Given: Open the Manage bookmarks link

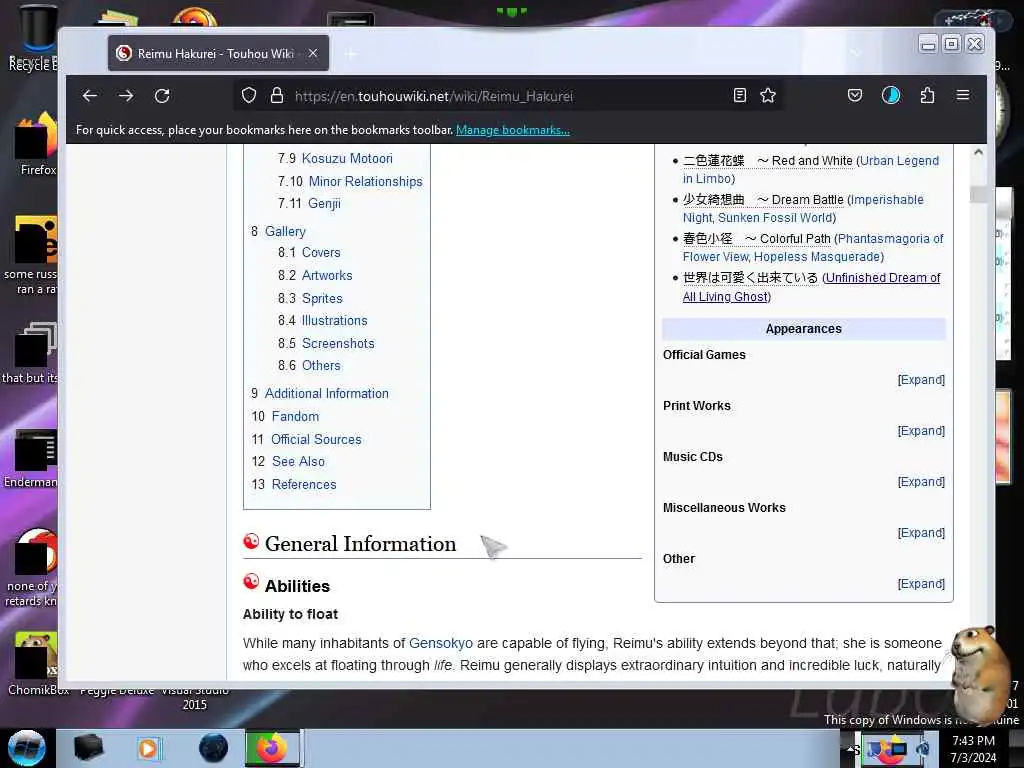Looking at the screenshot, I should pyautogui.click(x=513, y=130).
